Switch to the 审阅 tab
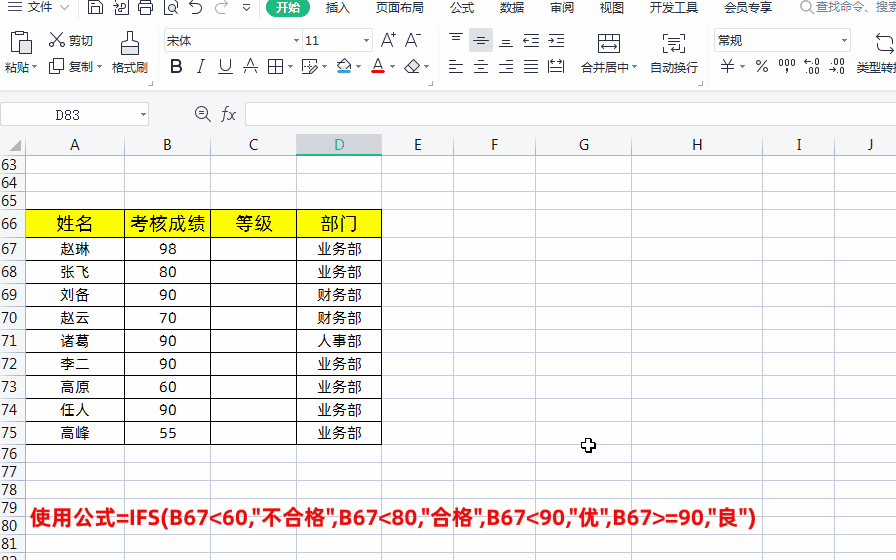896x560 pixels. click(562, 7)
